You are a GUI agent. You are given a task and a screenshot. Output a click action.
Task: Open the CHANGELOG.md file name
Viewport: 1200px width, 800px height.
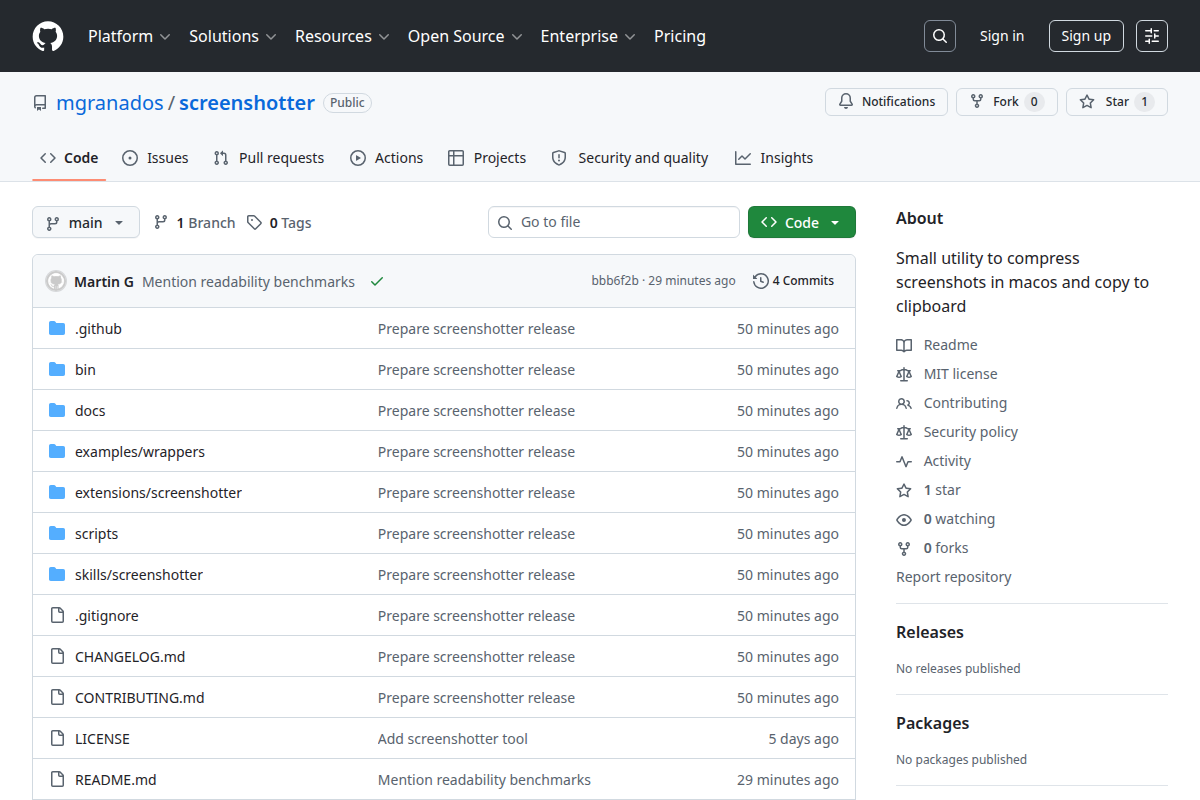[130, 657]
